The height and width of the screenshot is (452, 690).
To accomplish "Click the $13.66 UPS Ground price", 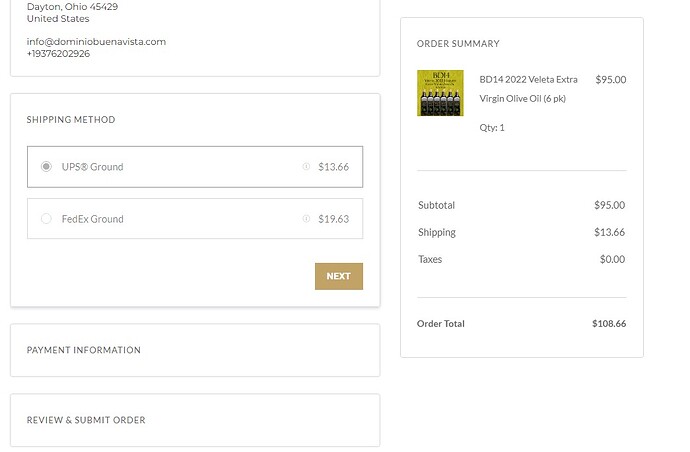I will click(334, 167).
